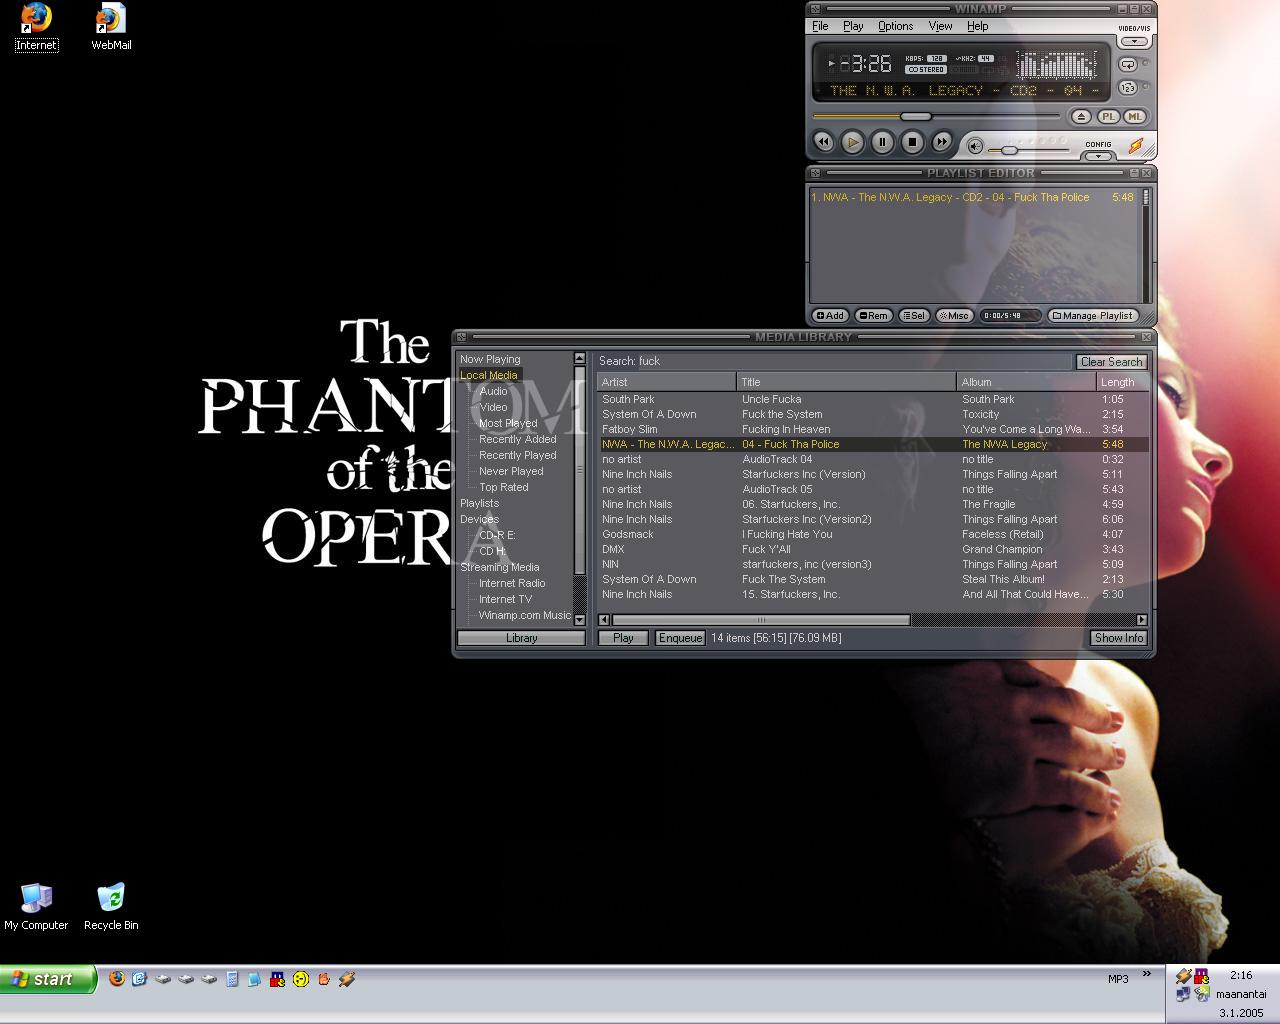This screenshot has width=1280, height=1024.
Task: Pause playback in Winamp
Action: tap(882, 143)
